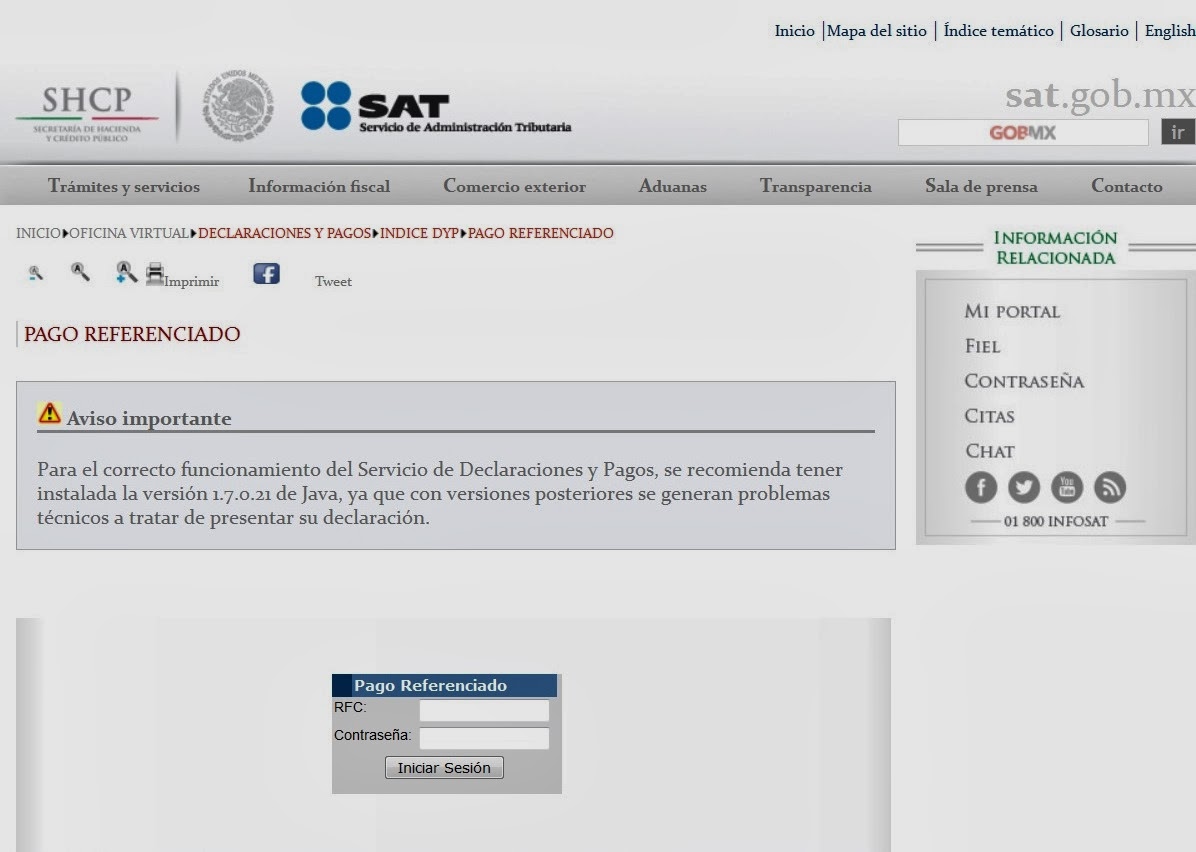
Task: Open Comercio exterior menu
Action: pyautogui.click(x=515, y=186)
